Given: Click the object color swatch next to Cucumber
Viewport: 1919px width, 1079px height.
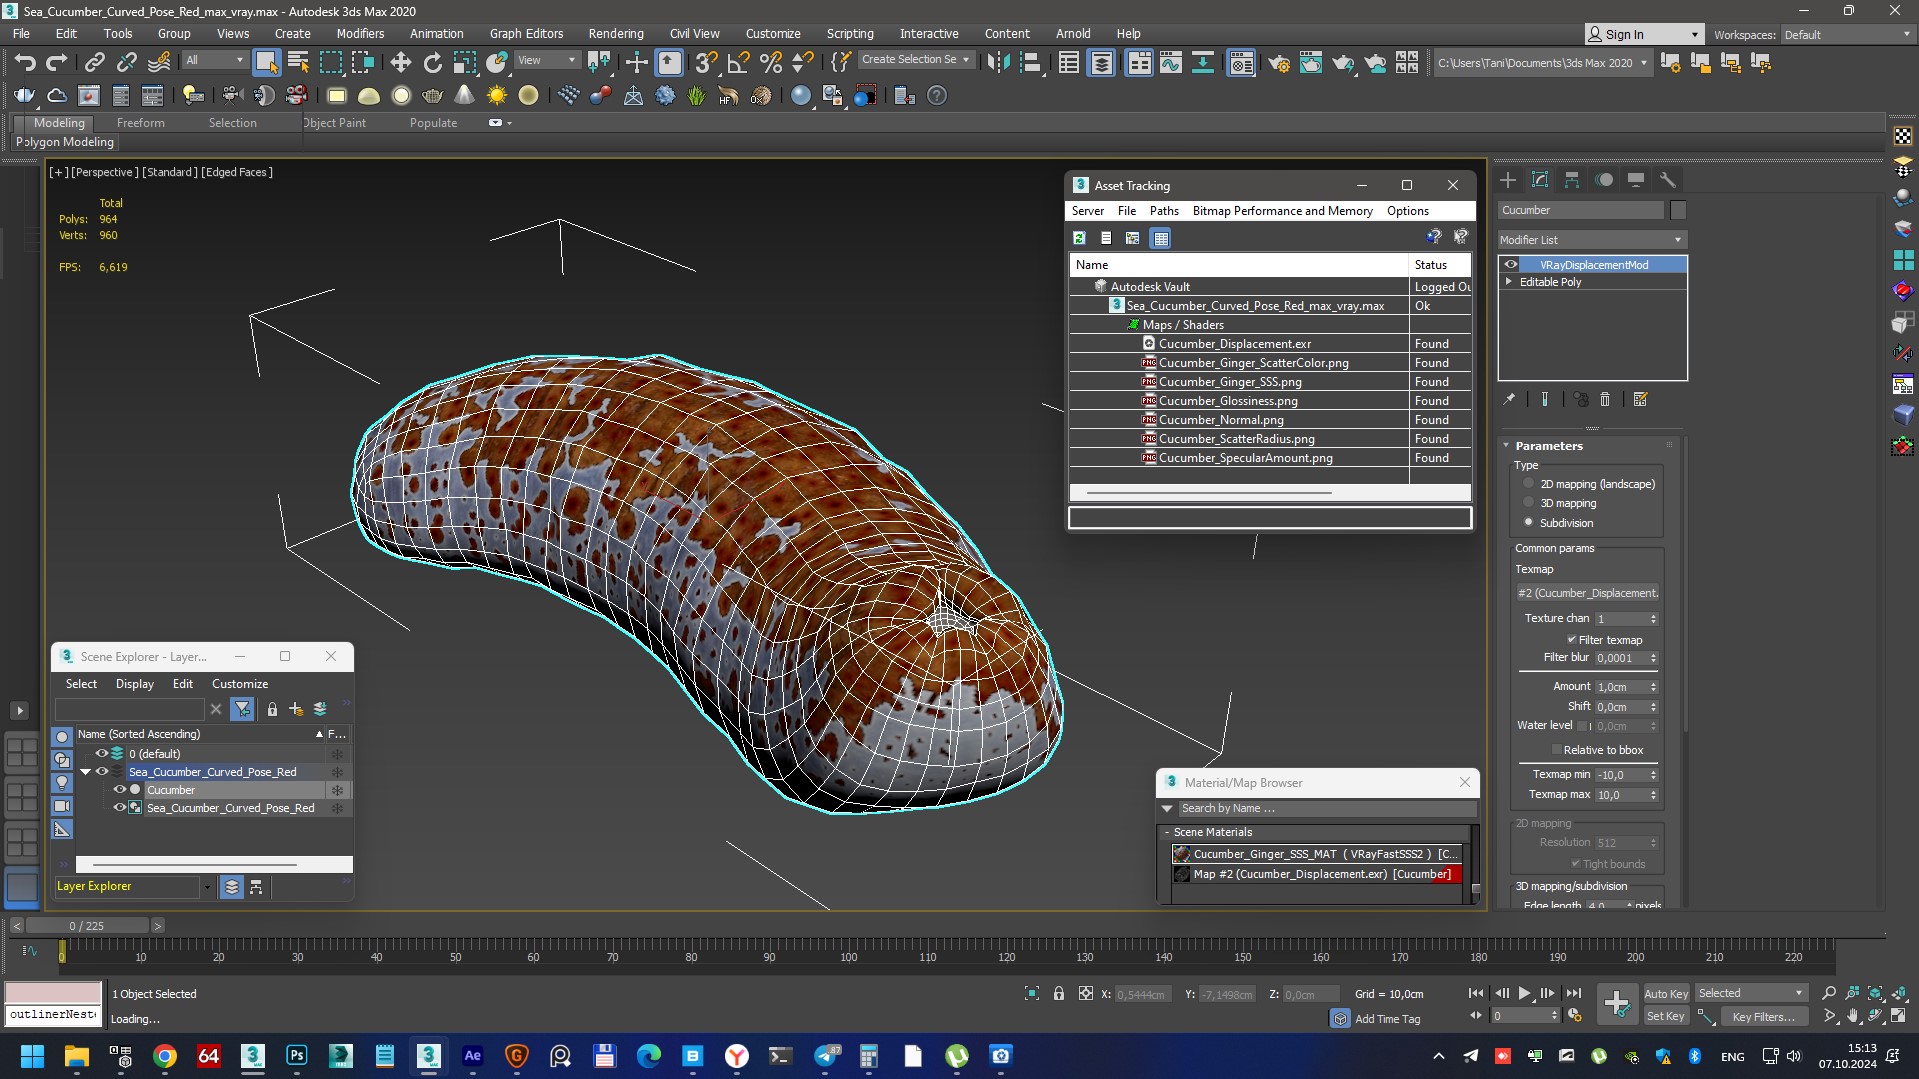Looking at the screenshot, I should [x=1678, y=210].
